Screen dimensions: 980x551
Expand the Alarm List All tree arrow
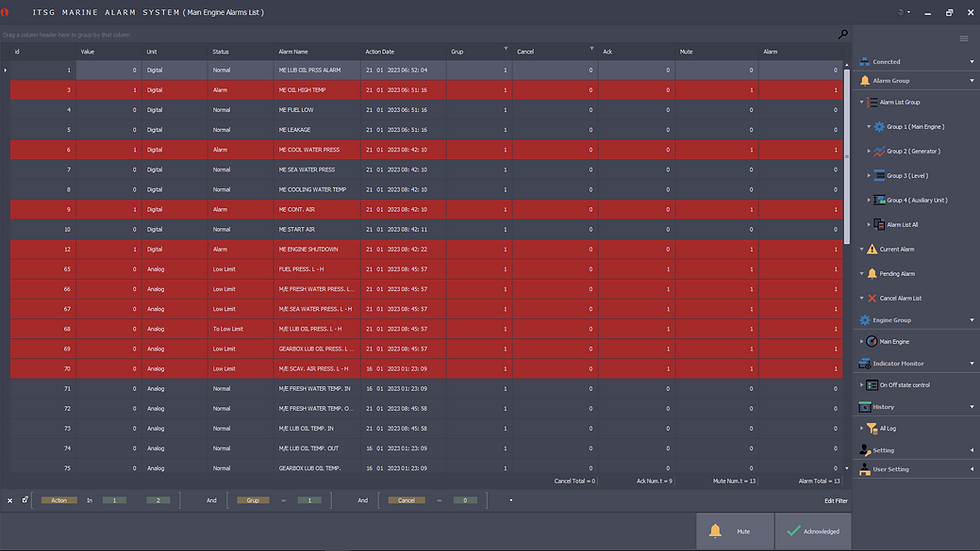pos(869,224)
